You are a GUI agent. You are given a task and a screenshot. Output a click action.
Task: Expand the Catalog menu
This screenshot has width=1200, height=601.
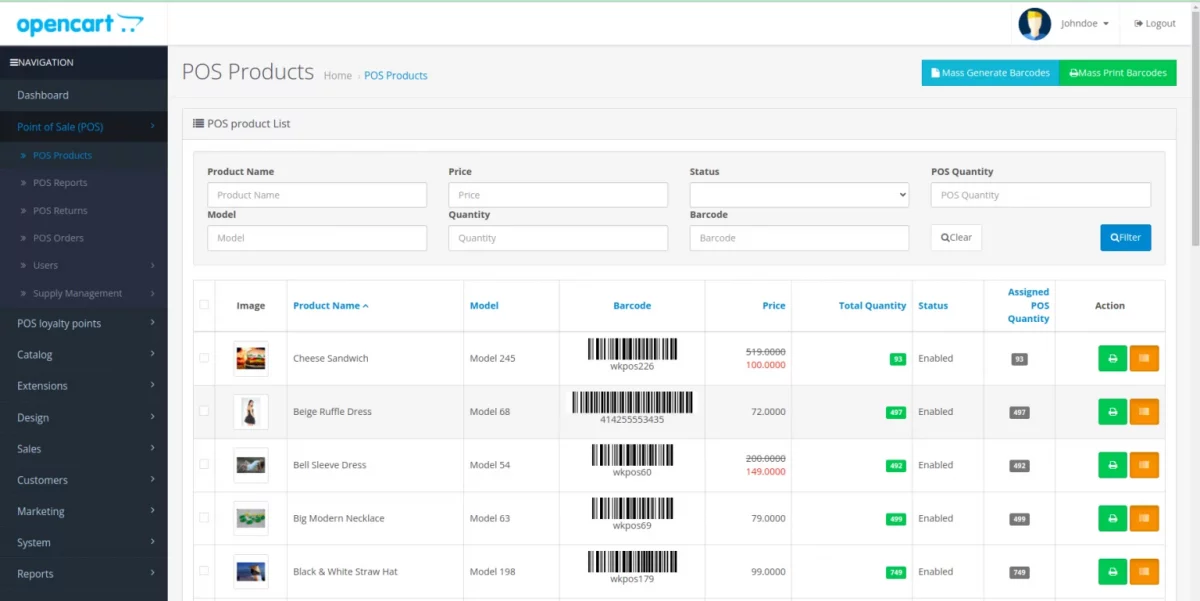pos(83,354)
